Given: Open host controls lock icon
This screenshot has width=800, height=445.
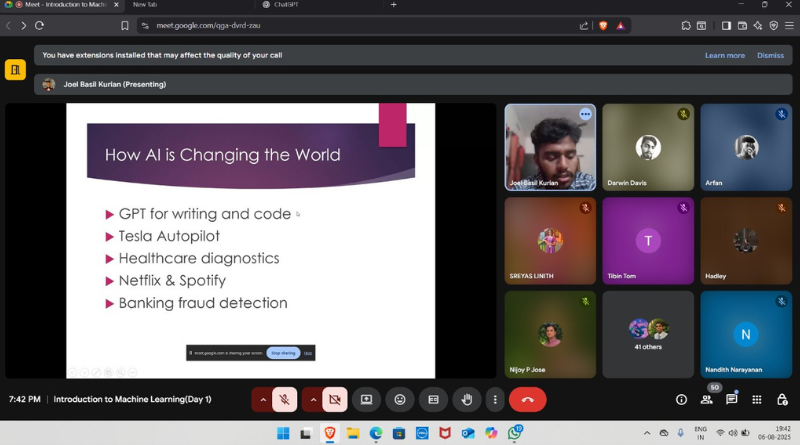Looking at the screenshot, I should point(782,400).
